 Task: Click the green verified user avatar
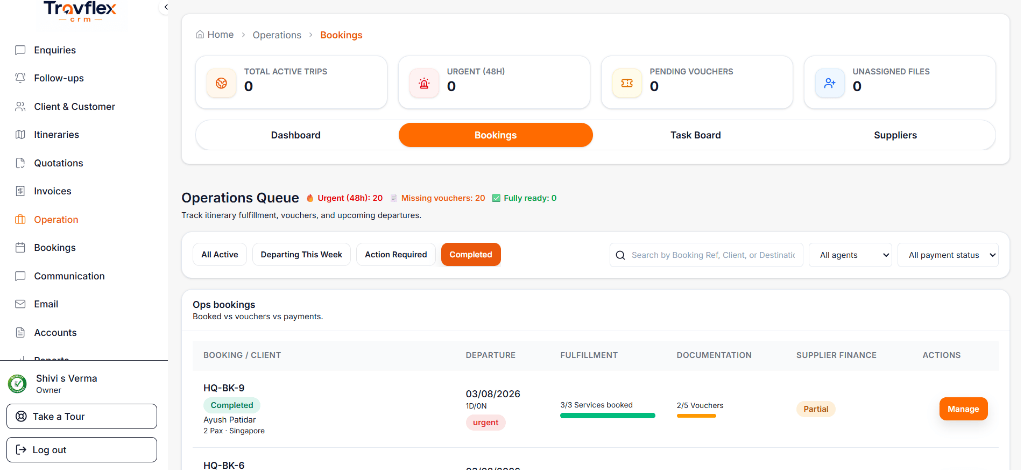point(17,384)
